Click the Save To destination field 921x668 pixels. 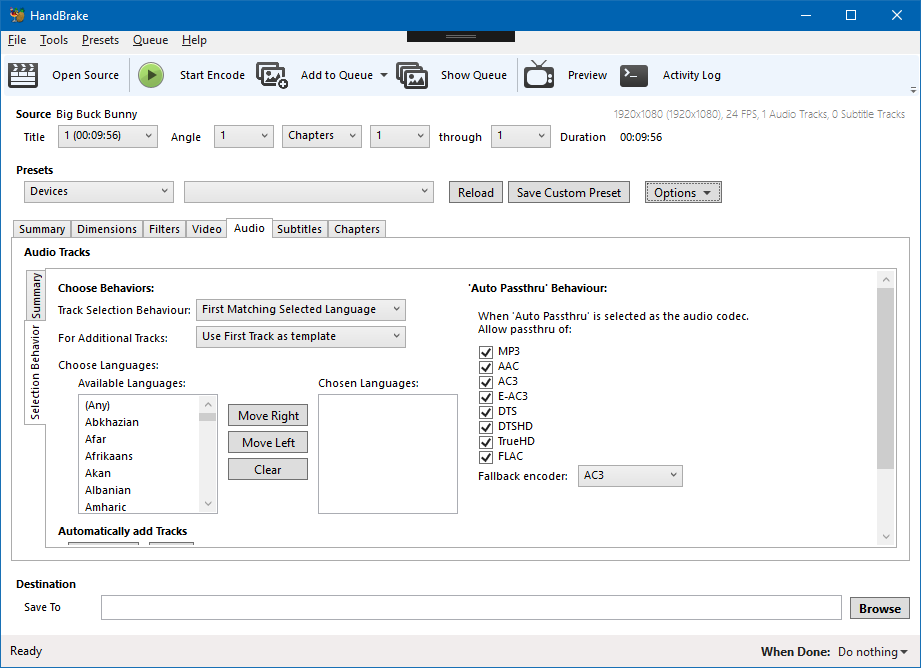pyautogui.click(x=471, y=607)
